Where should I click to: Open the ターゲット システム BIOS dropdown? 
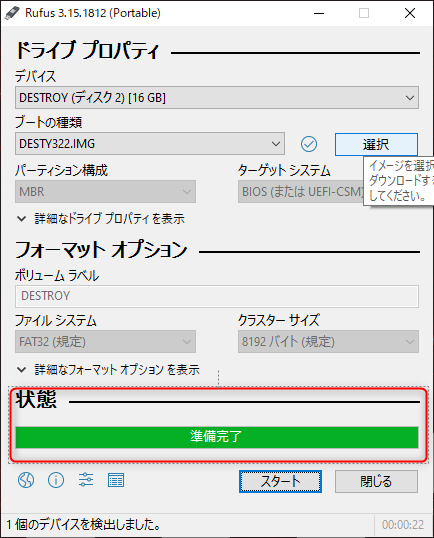[301, 191]
